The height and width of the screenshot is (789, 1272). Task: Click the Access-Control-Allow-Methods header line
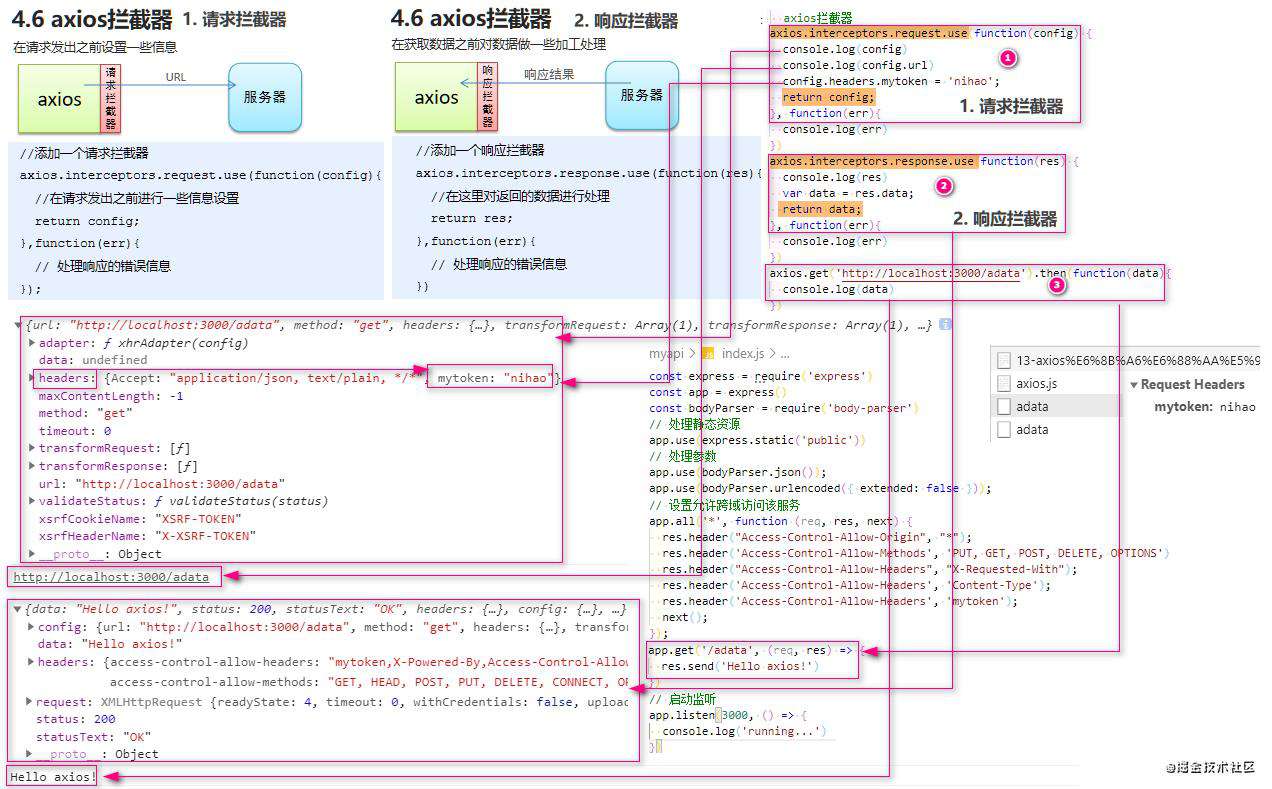click(x=915, y=553)
